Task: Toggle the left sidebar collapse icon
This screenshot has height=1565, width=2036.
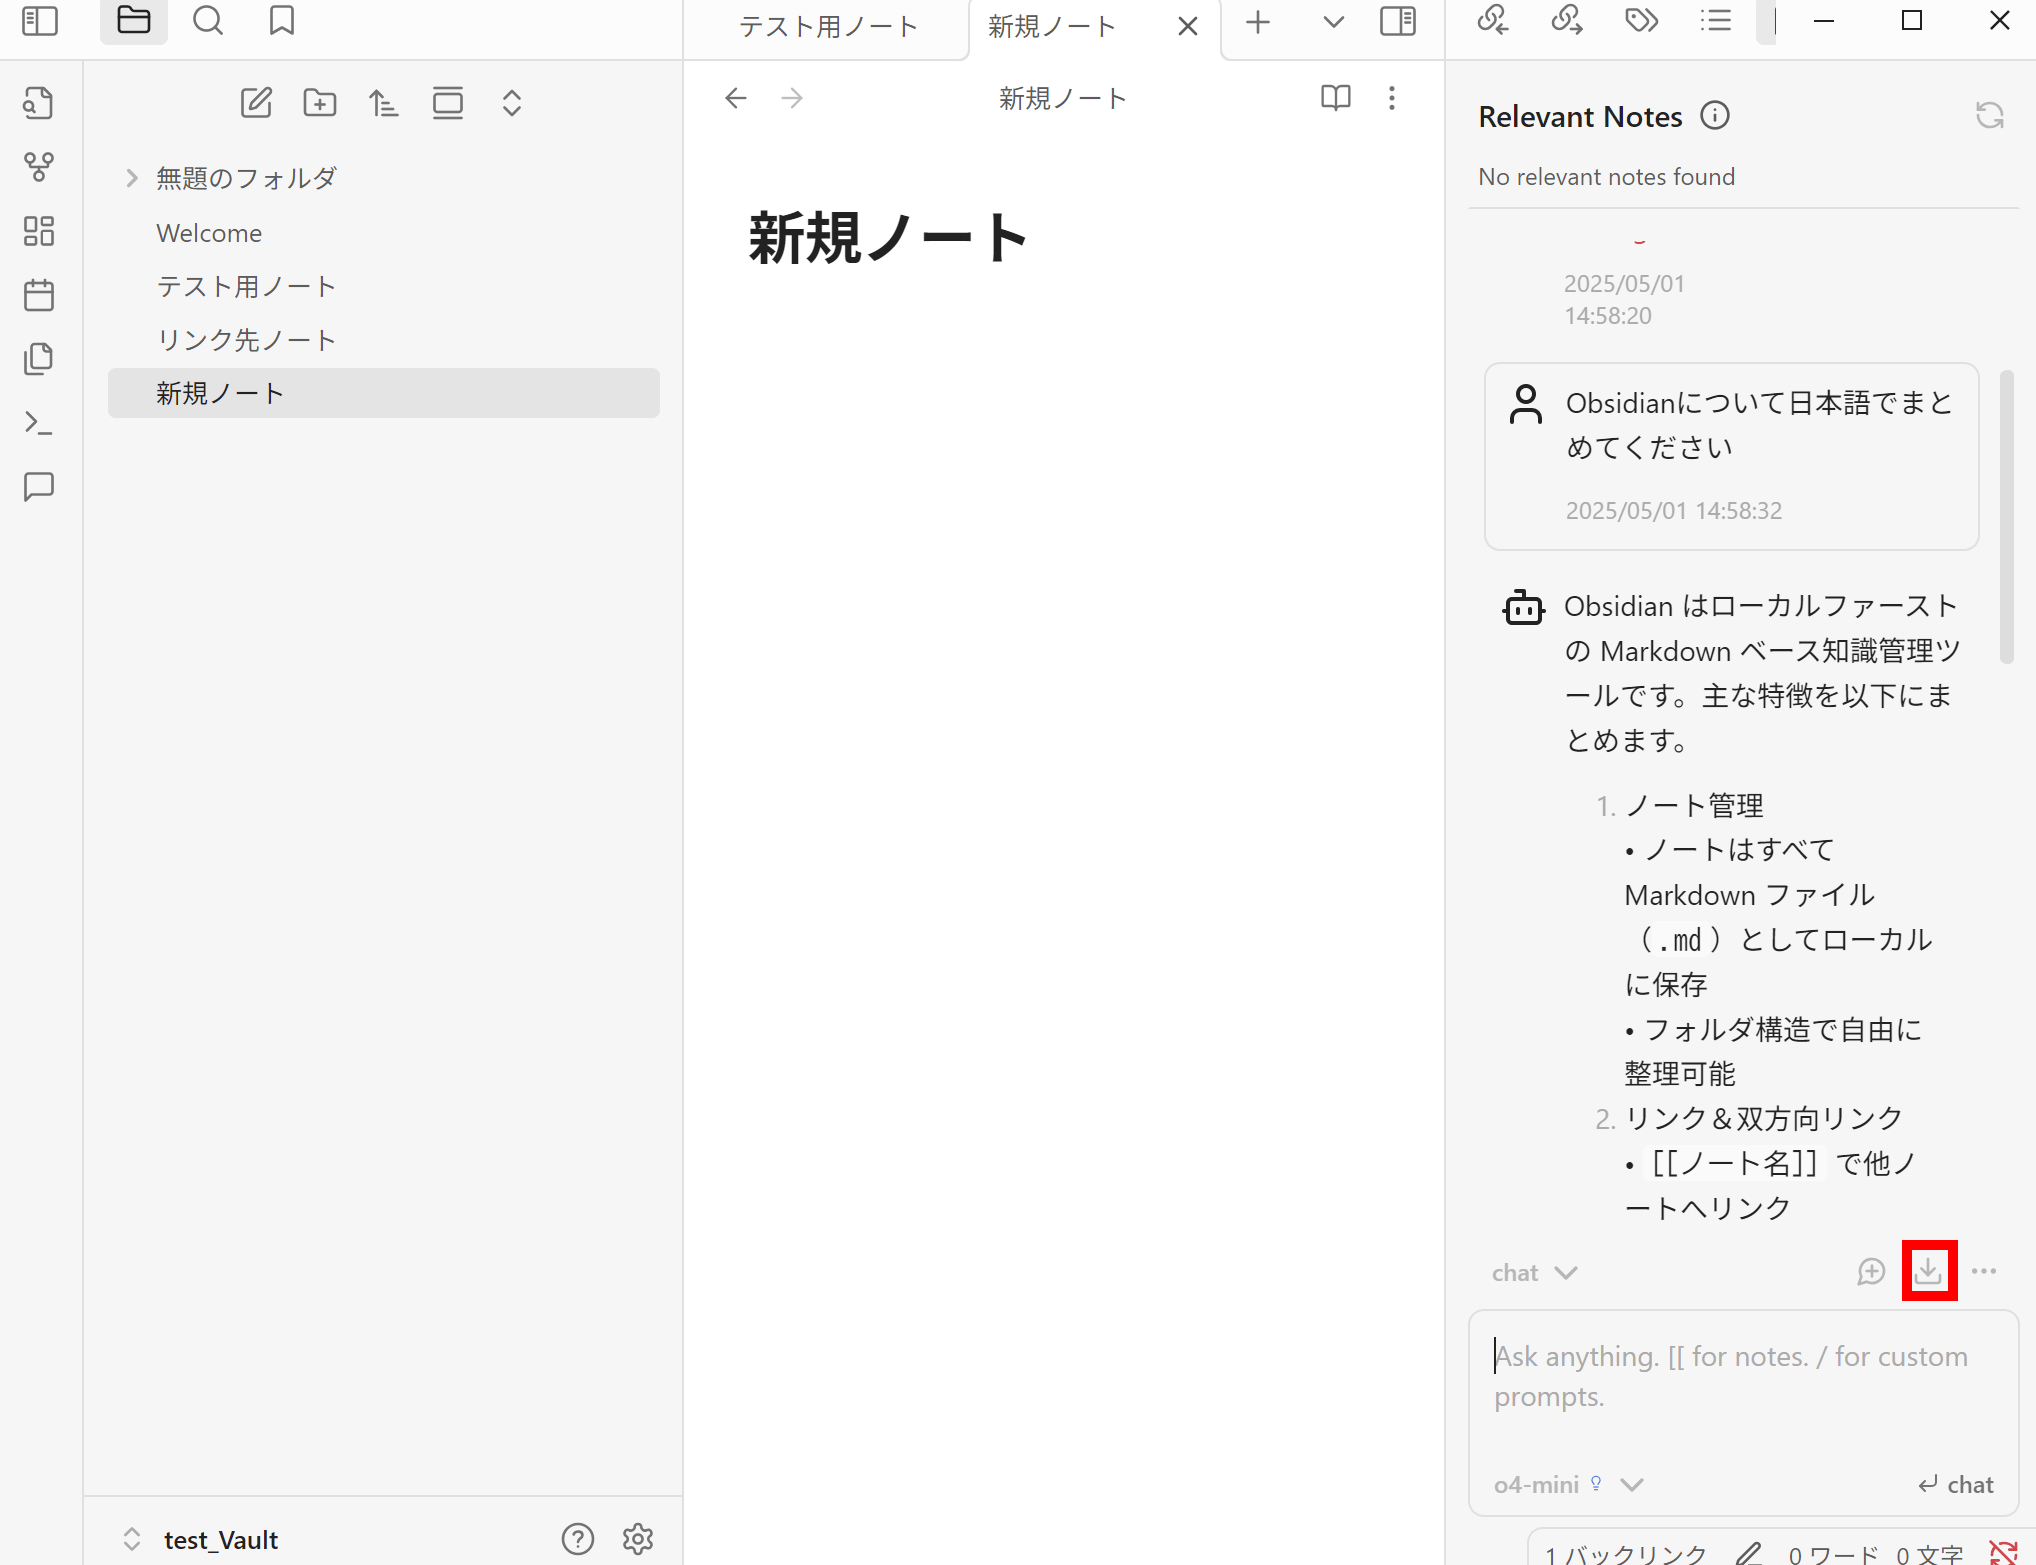Action: point(40,21)
